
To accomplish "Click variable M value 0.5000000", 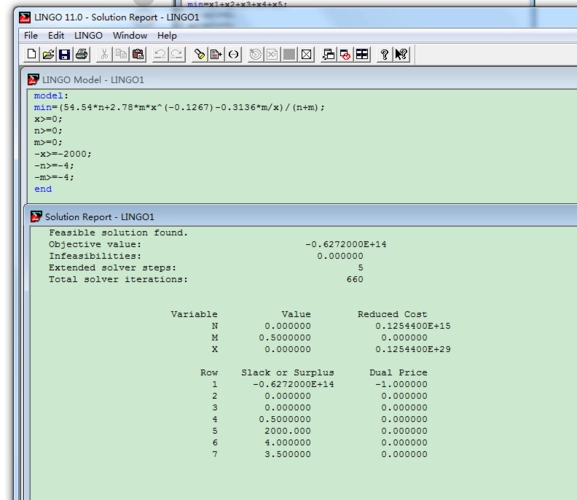I will click(284, 337).
